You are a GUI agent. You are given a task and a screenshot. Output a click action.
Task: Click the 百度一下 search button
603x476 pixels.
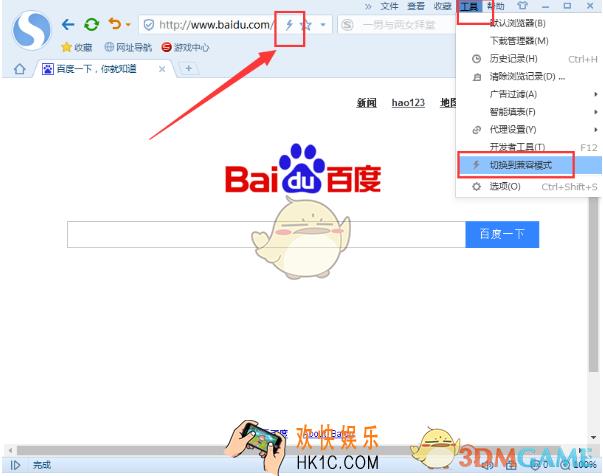(502, 235)
